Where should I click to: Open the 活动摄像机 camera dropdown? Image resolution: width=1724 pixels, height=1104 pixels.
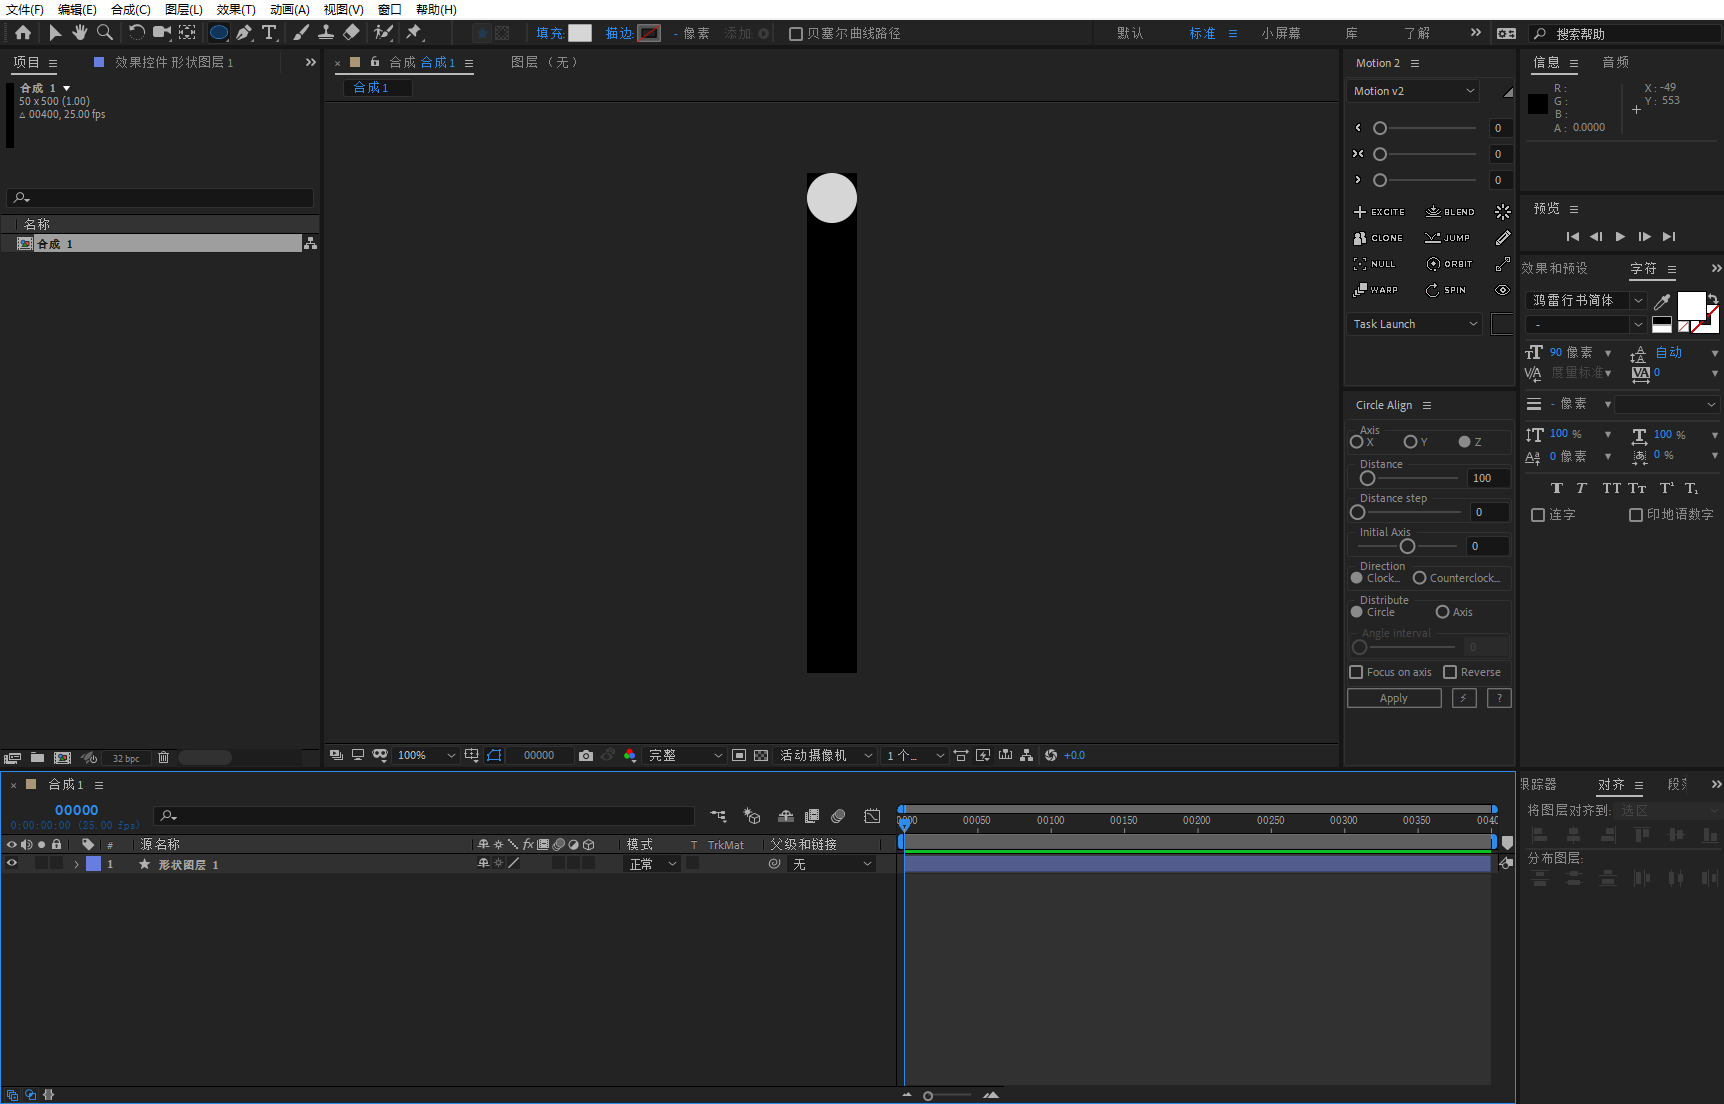pos(826,755)
